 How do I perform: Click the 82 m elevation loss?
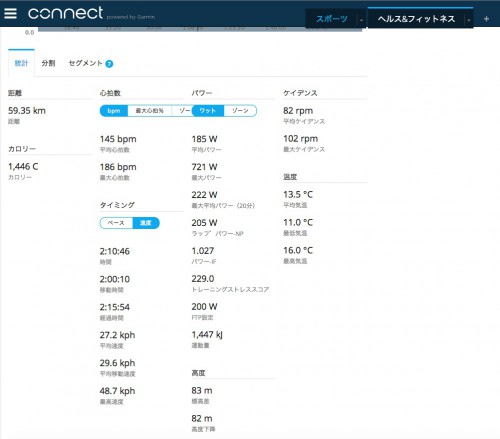(202, 418)
